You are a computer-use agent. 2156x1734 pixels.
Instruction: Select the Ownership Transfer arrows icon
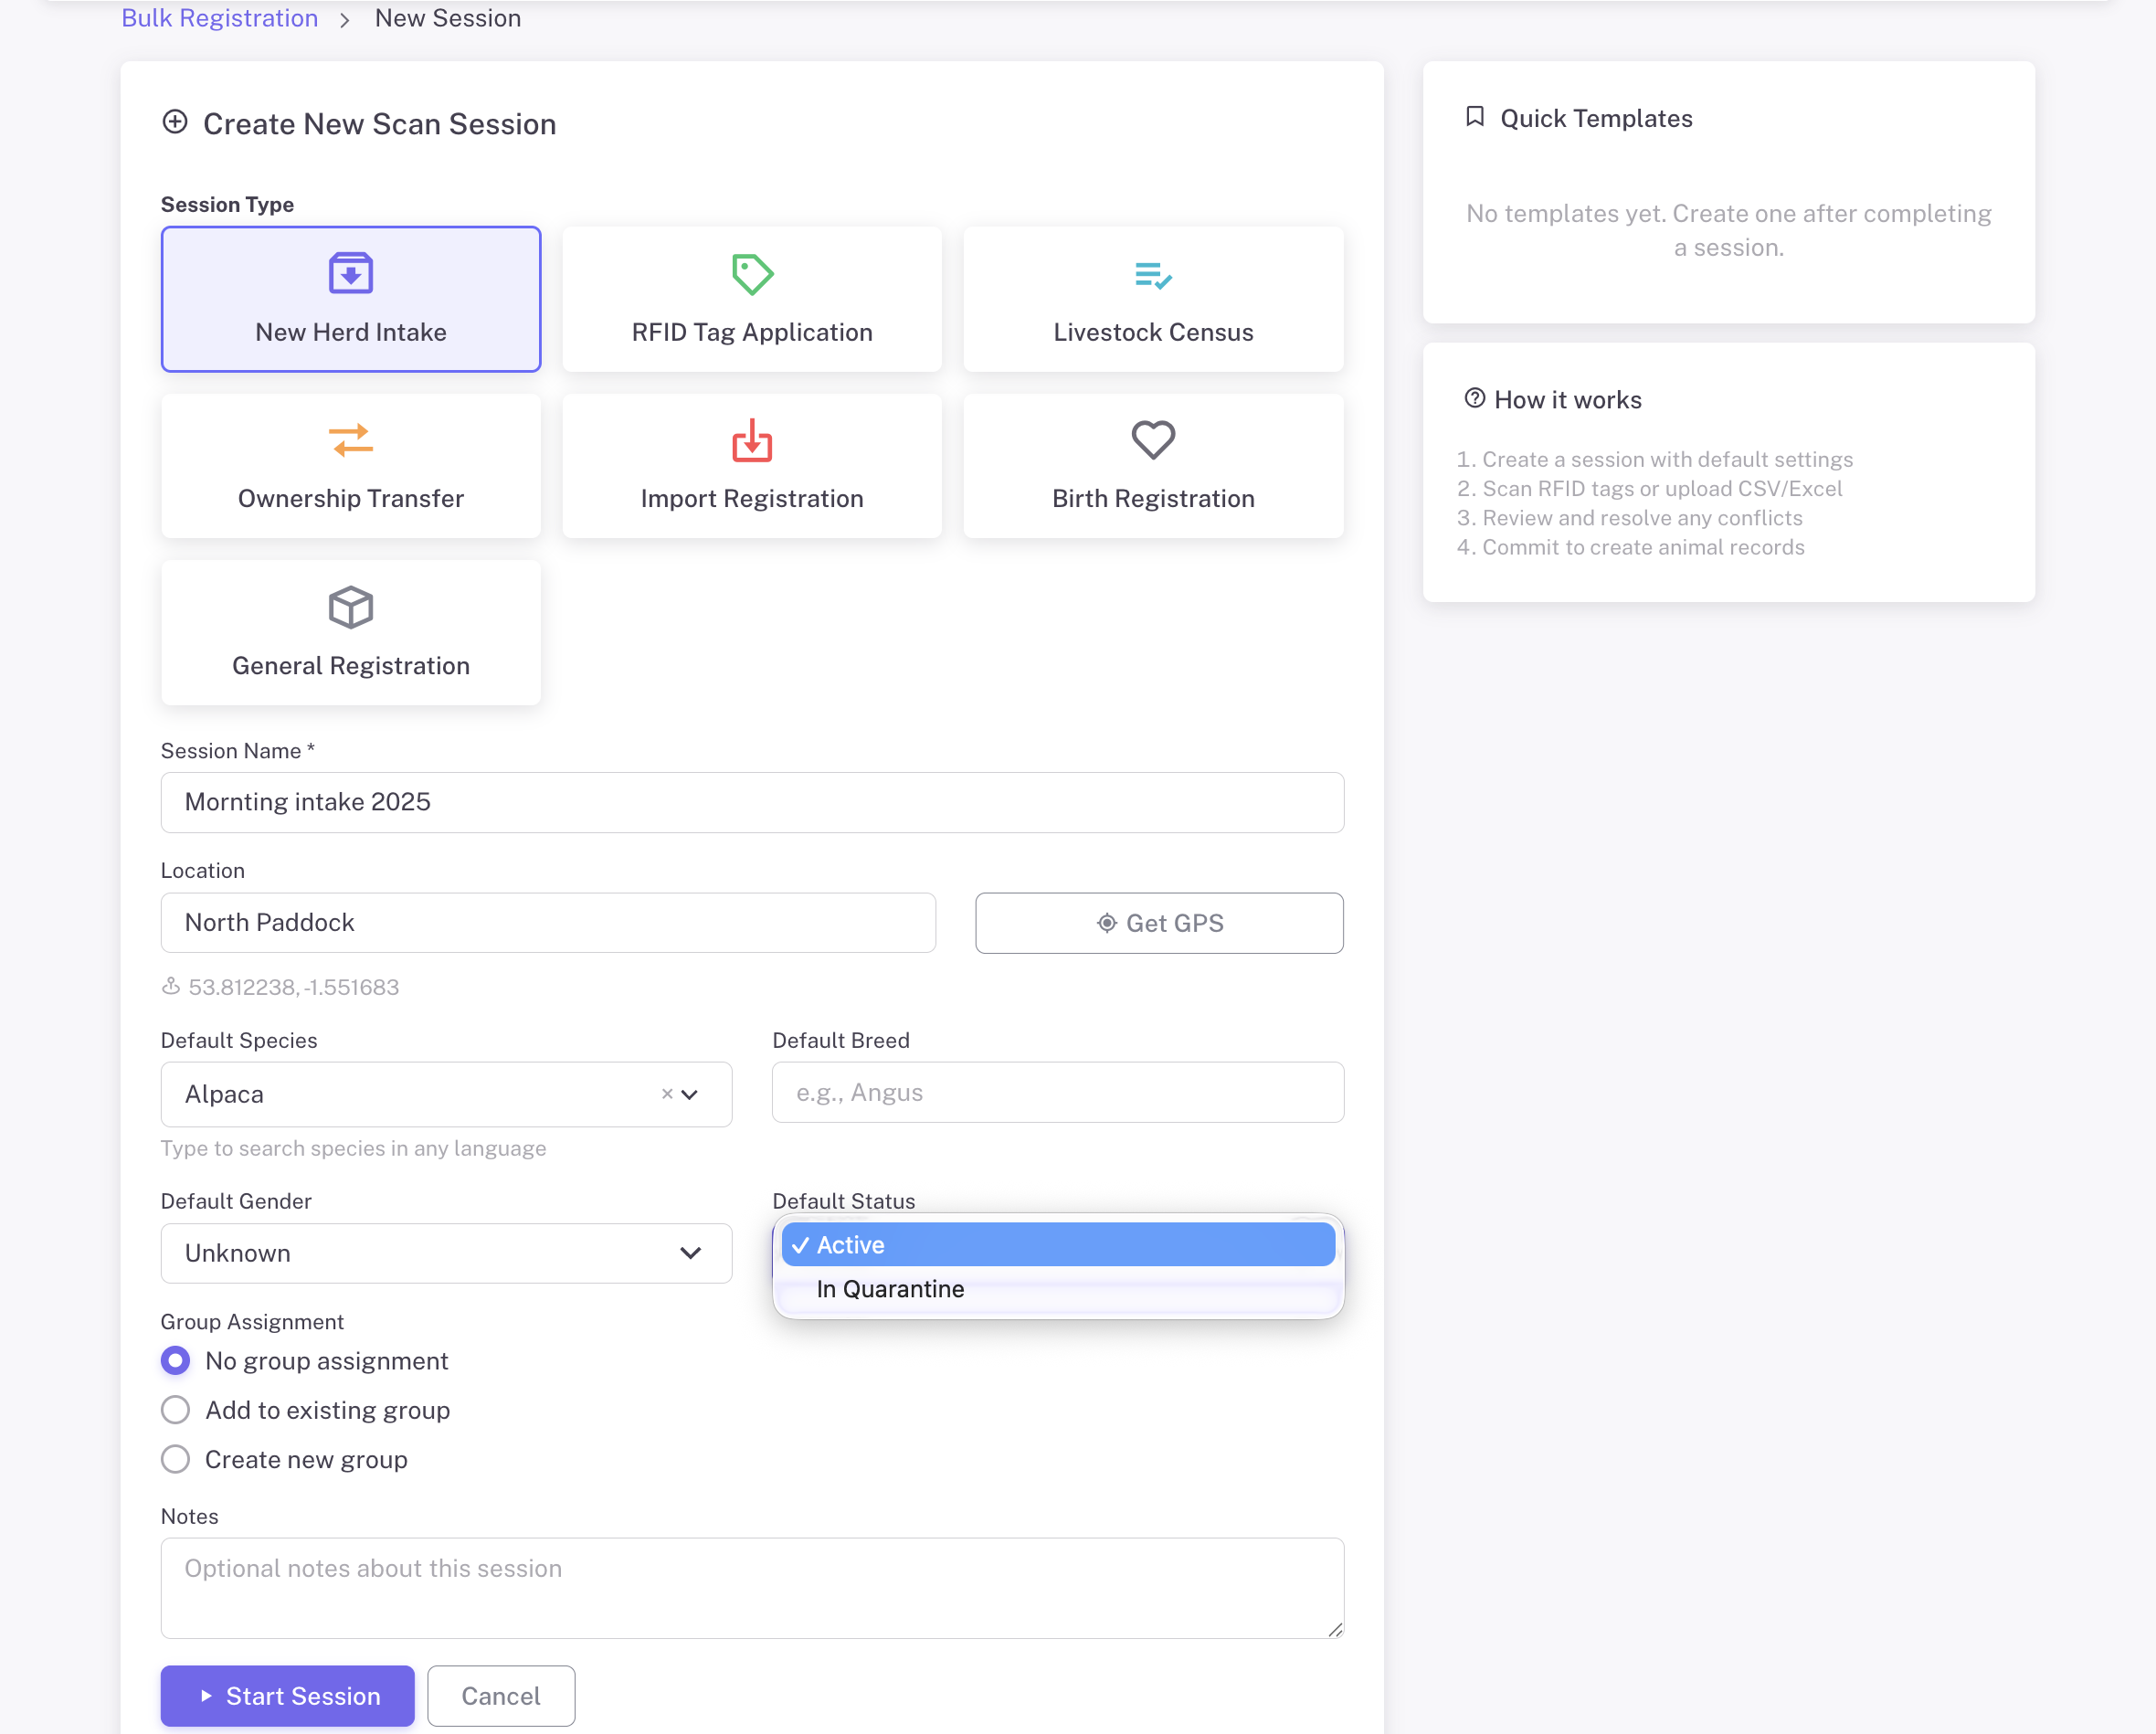350,440
